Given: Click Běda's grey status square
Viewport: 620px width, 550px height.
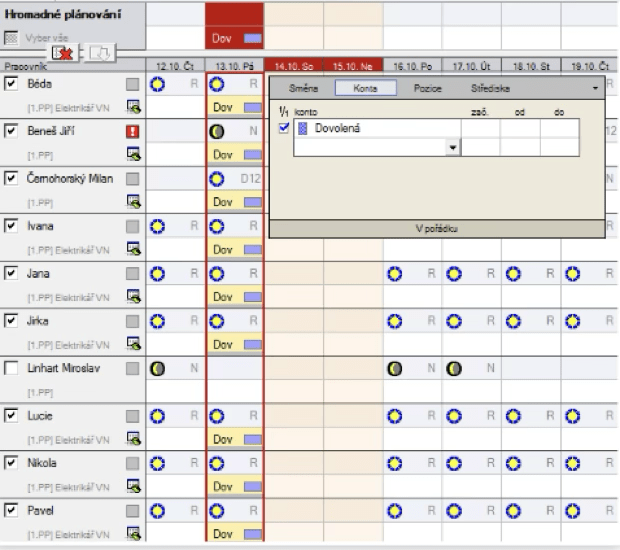Looking at the screenshot, I should [132, 84].
